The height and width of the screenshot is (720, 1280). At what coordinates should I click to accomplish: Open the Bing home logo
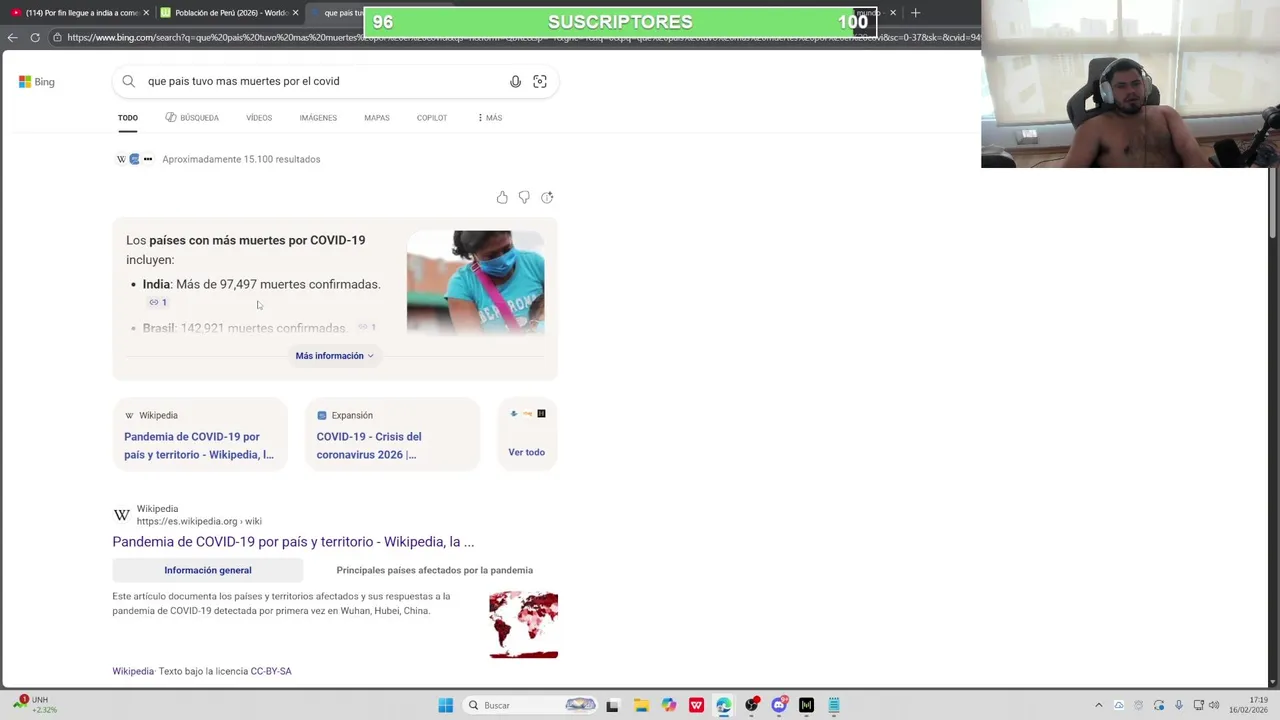pyautogui.click(x=37, y=82)
